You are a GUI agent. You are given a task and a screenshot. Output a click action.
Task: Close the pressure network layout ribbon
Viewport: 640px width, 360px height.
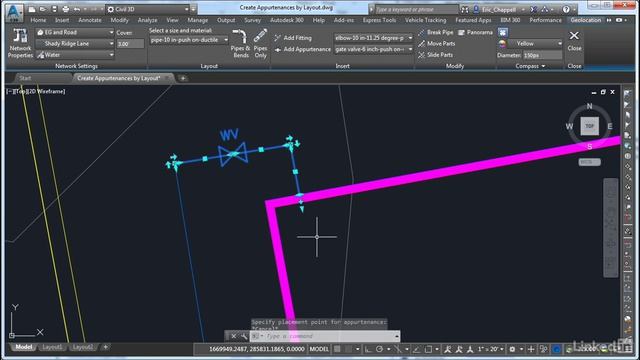[574, 41]
